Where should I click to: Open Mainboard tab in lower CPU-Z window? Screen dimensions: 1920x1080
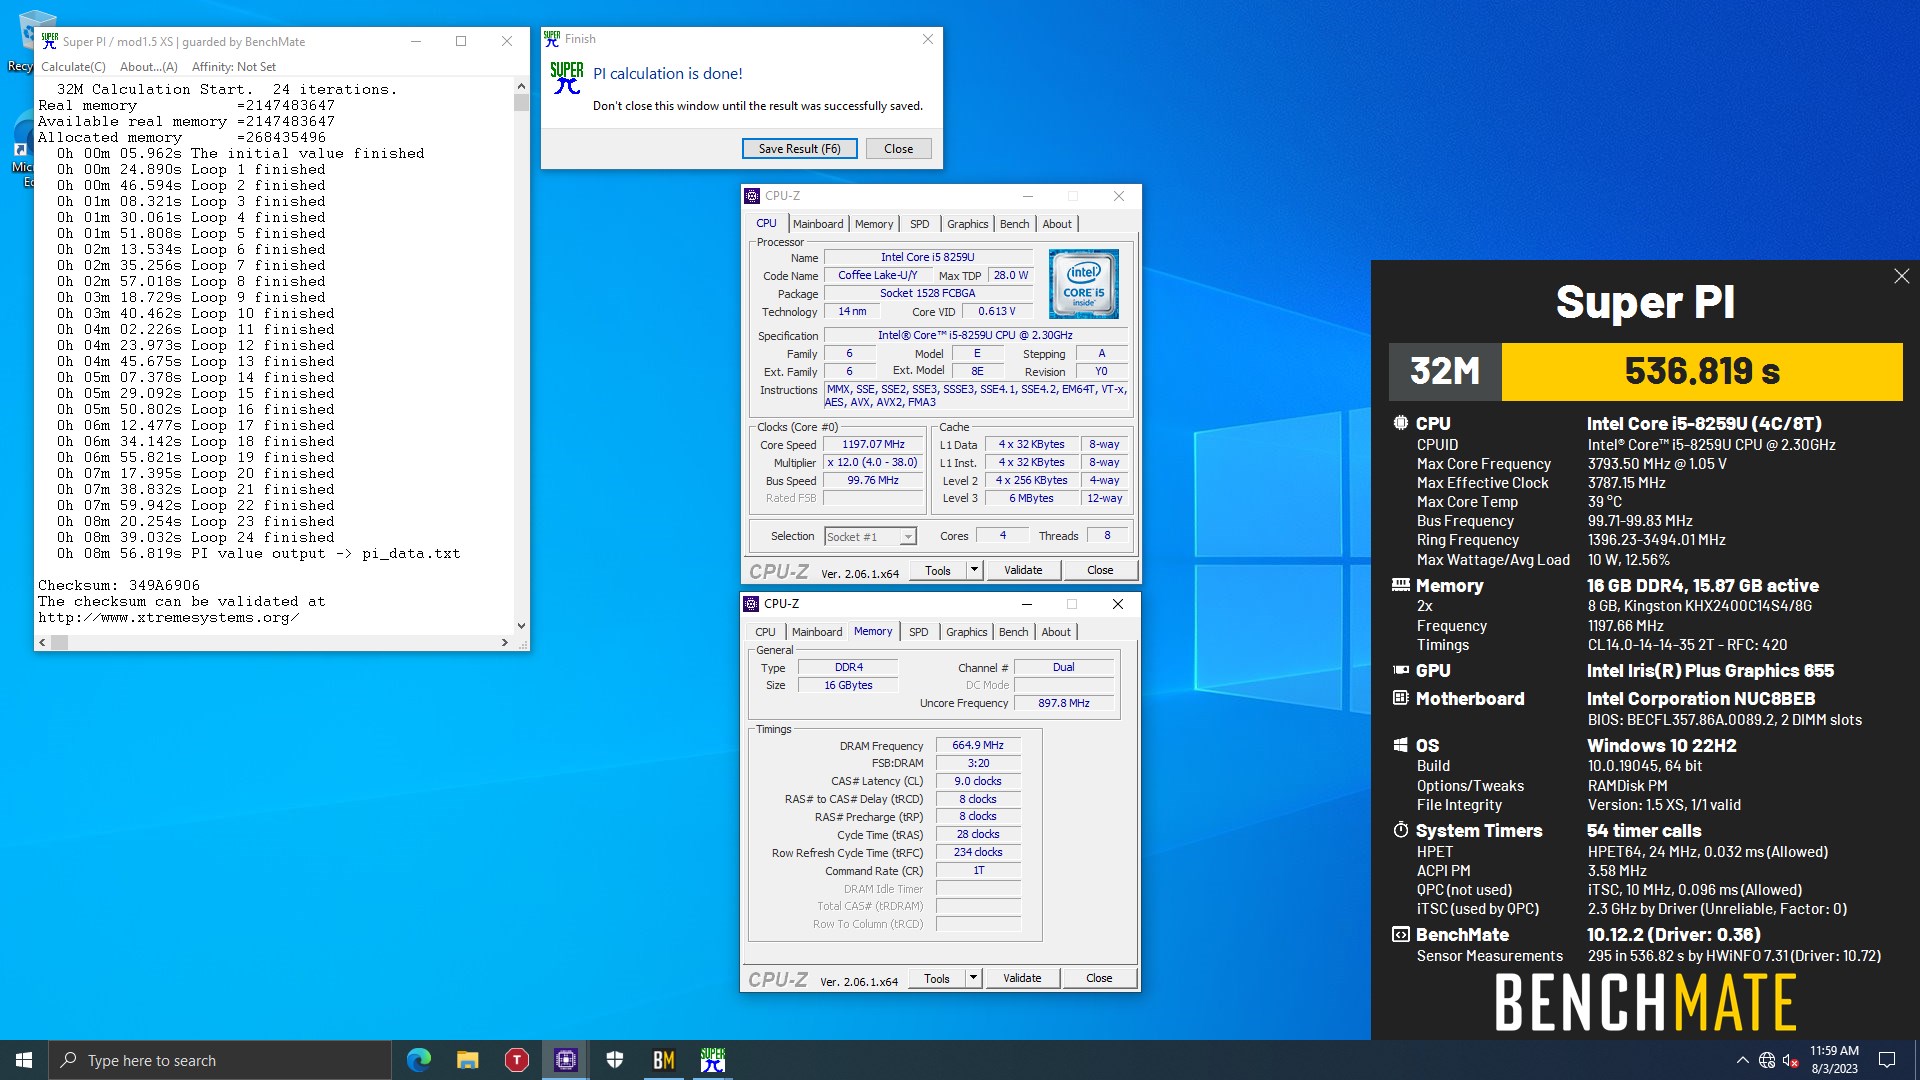[817, 632]
